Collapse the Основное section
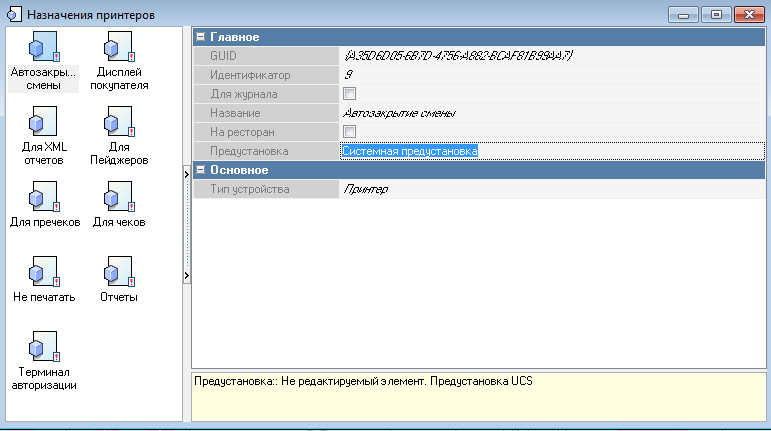The width and height of the screenshot is (771, 431). coord(201,170)
